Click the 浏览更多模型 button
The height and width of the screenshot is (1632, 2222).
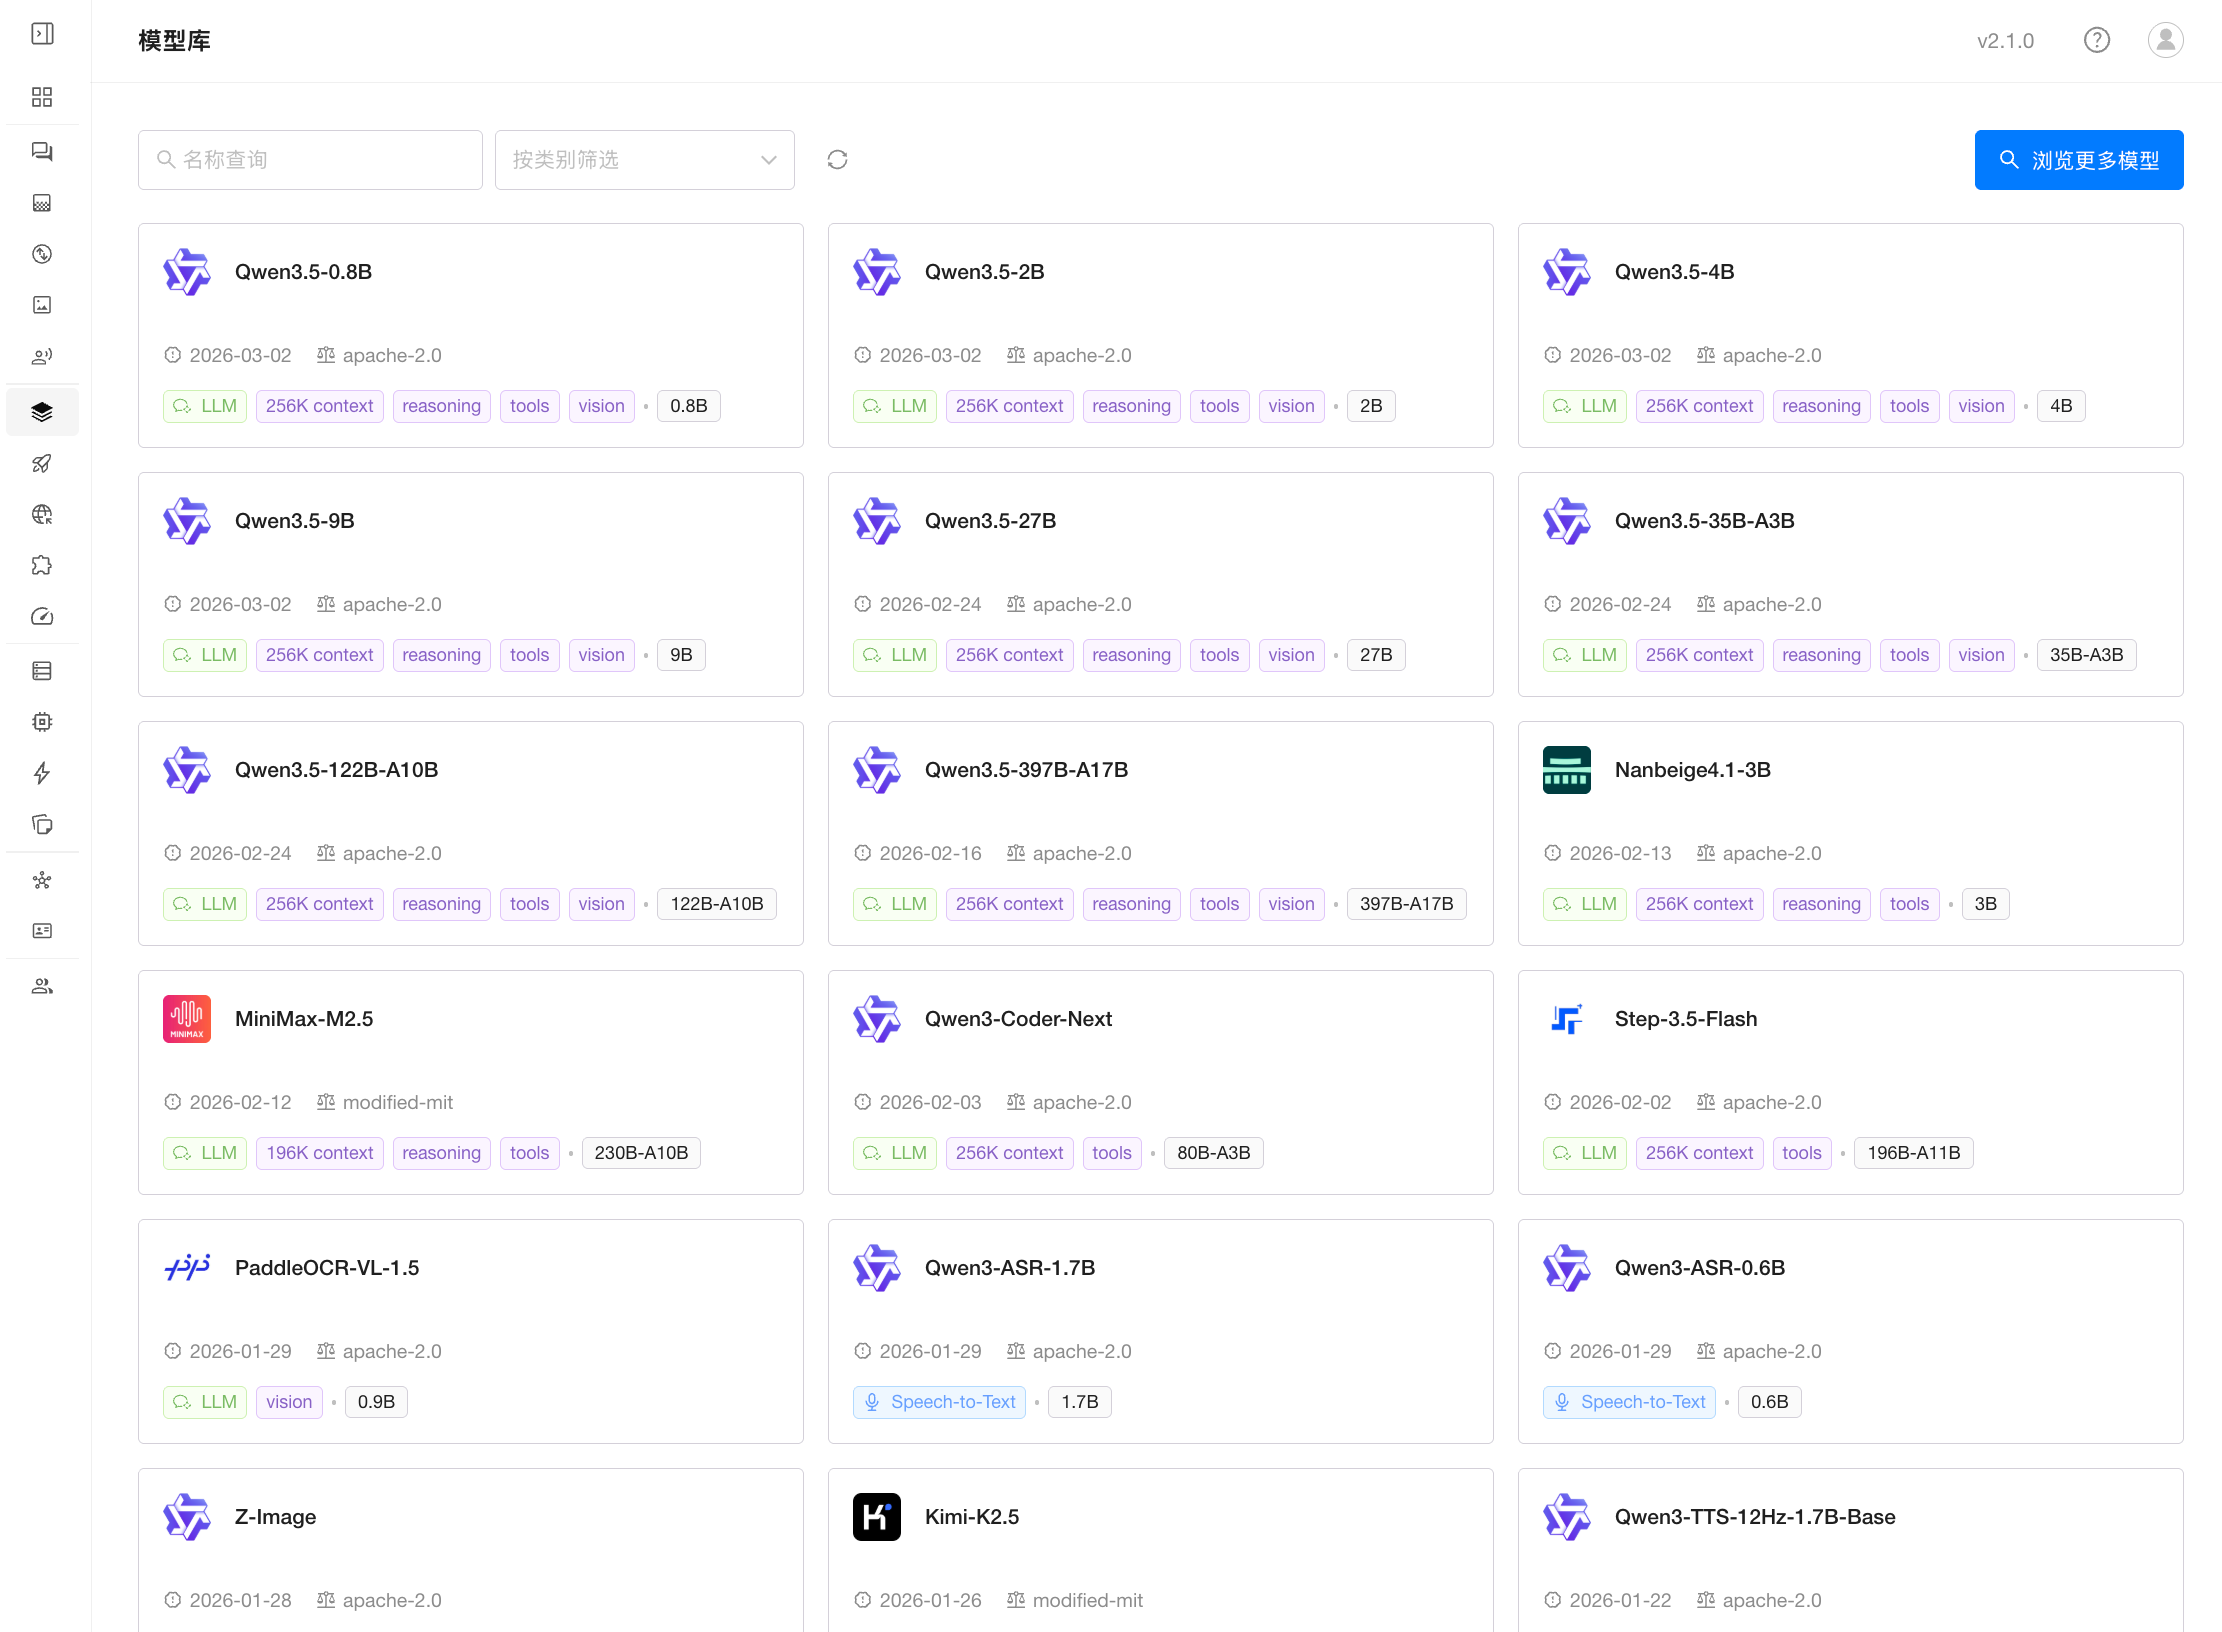click(x=2078, y=160)
